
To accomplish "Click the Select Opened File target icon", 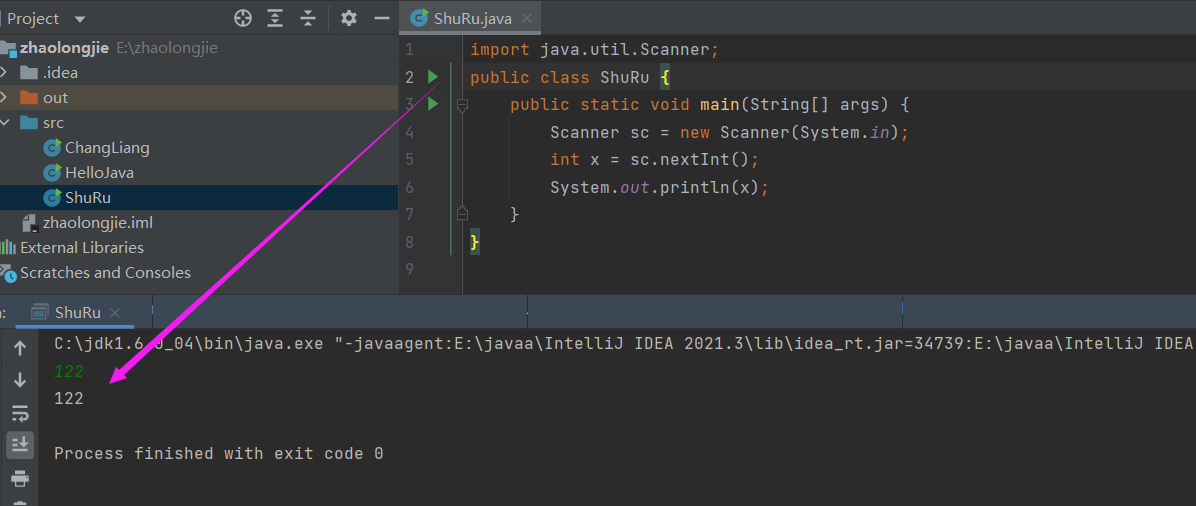I will (x=243, y=18).
